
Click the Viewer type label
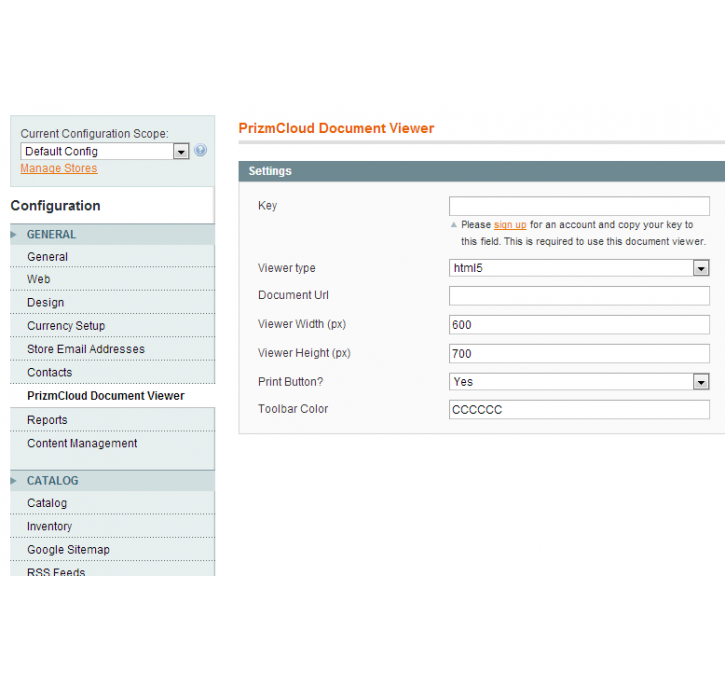point(287,268)
